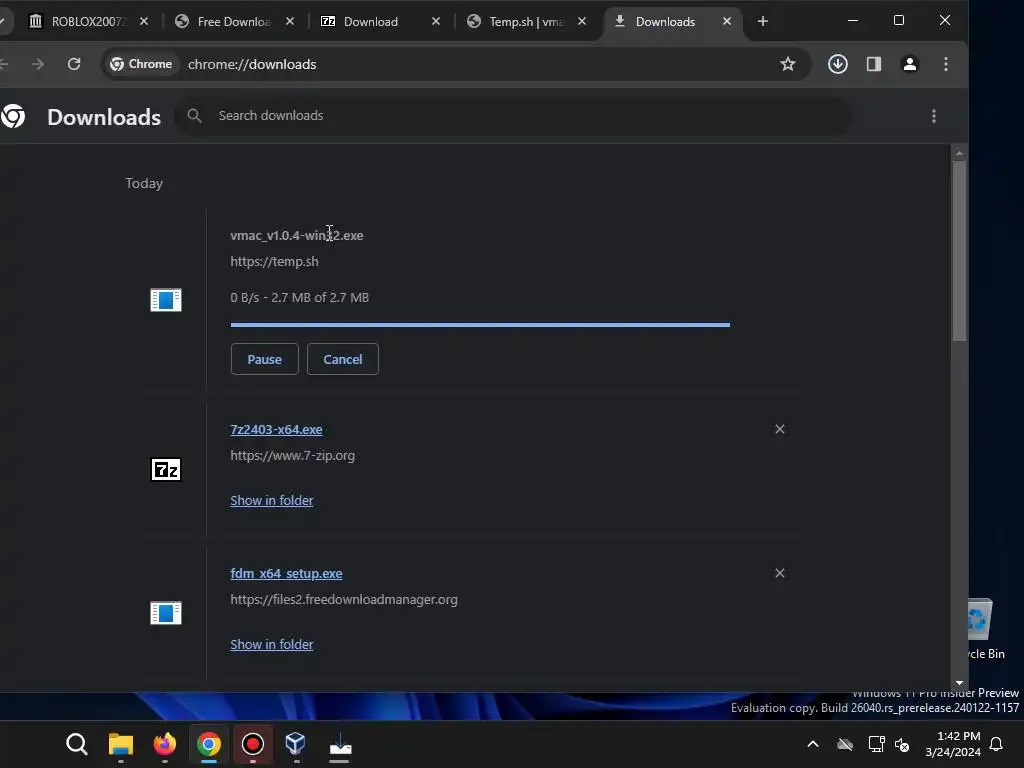The height and width of the screenshot is (768, 1024).
Task: Click the search magnifier icon
Action: pyautogui.click(x=194, y=116)
